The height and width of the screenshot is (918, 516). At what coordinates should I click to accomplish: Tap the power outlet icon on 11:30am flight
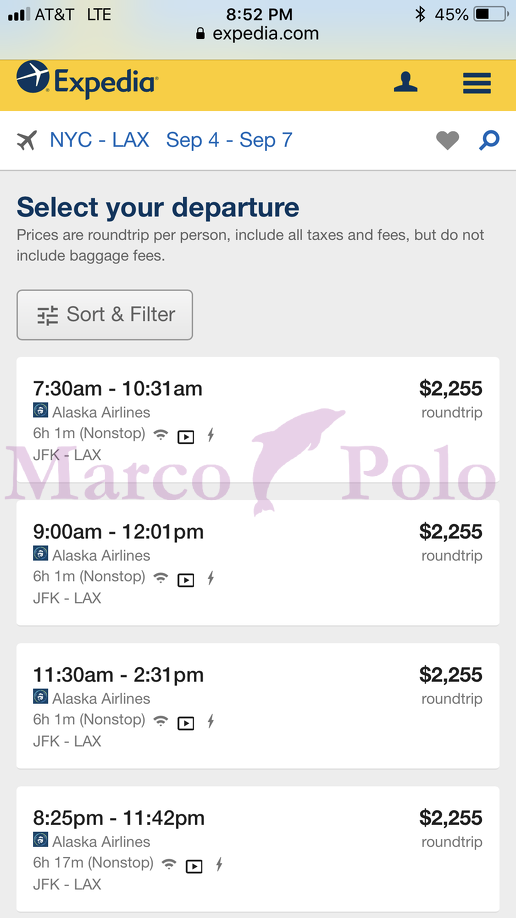211,721
